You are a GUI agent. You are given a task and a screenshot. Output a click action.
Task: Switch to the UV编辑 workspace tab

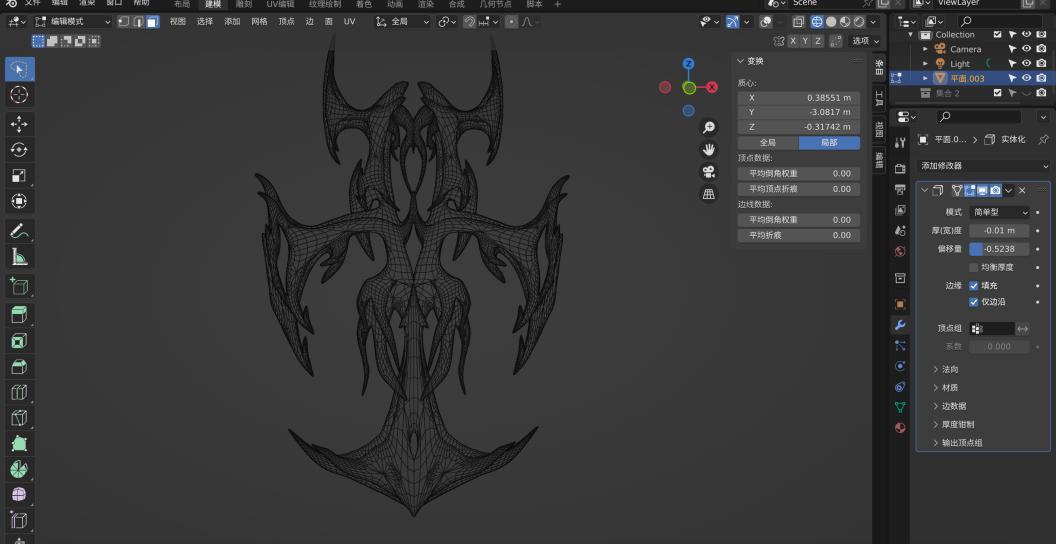(280, 4)
